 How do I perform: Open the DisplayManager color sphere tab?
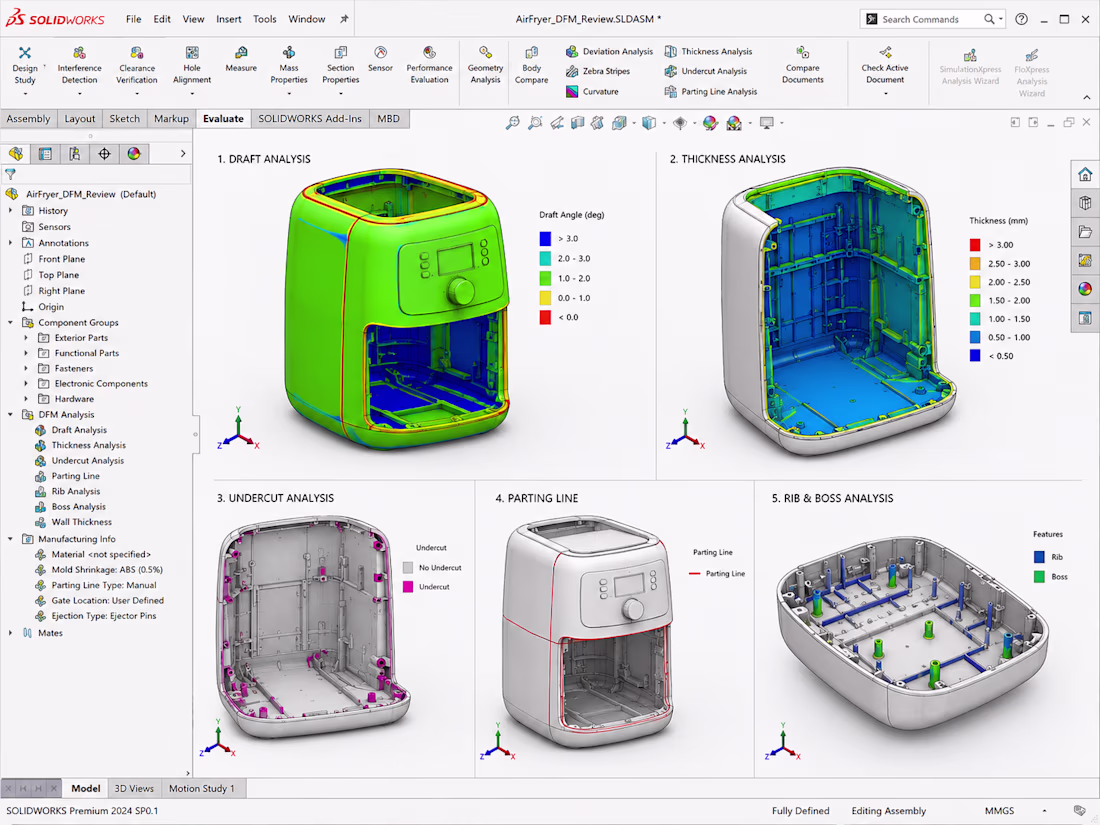pos(133,154)
